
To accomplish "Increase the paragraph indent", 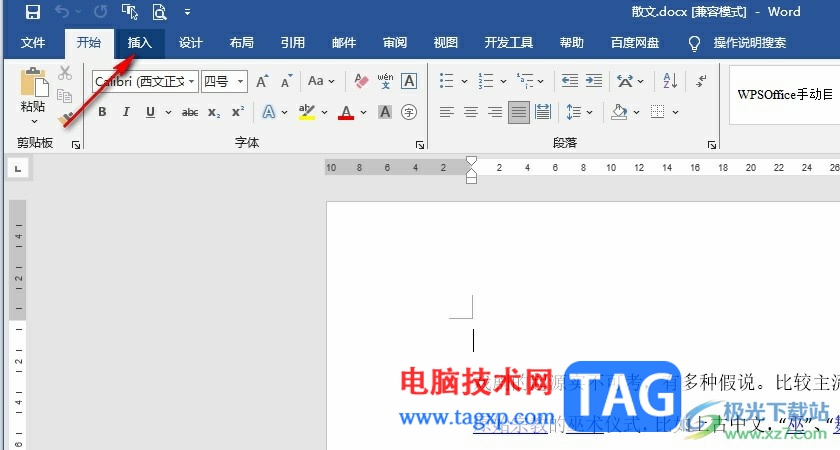I will click(594, 81).
